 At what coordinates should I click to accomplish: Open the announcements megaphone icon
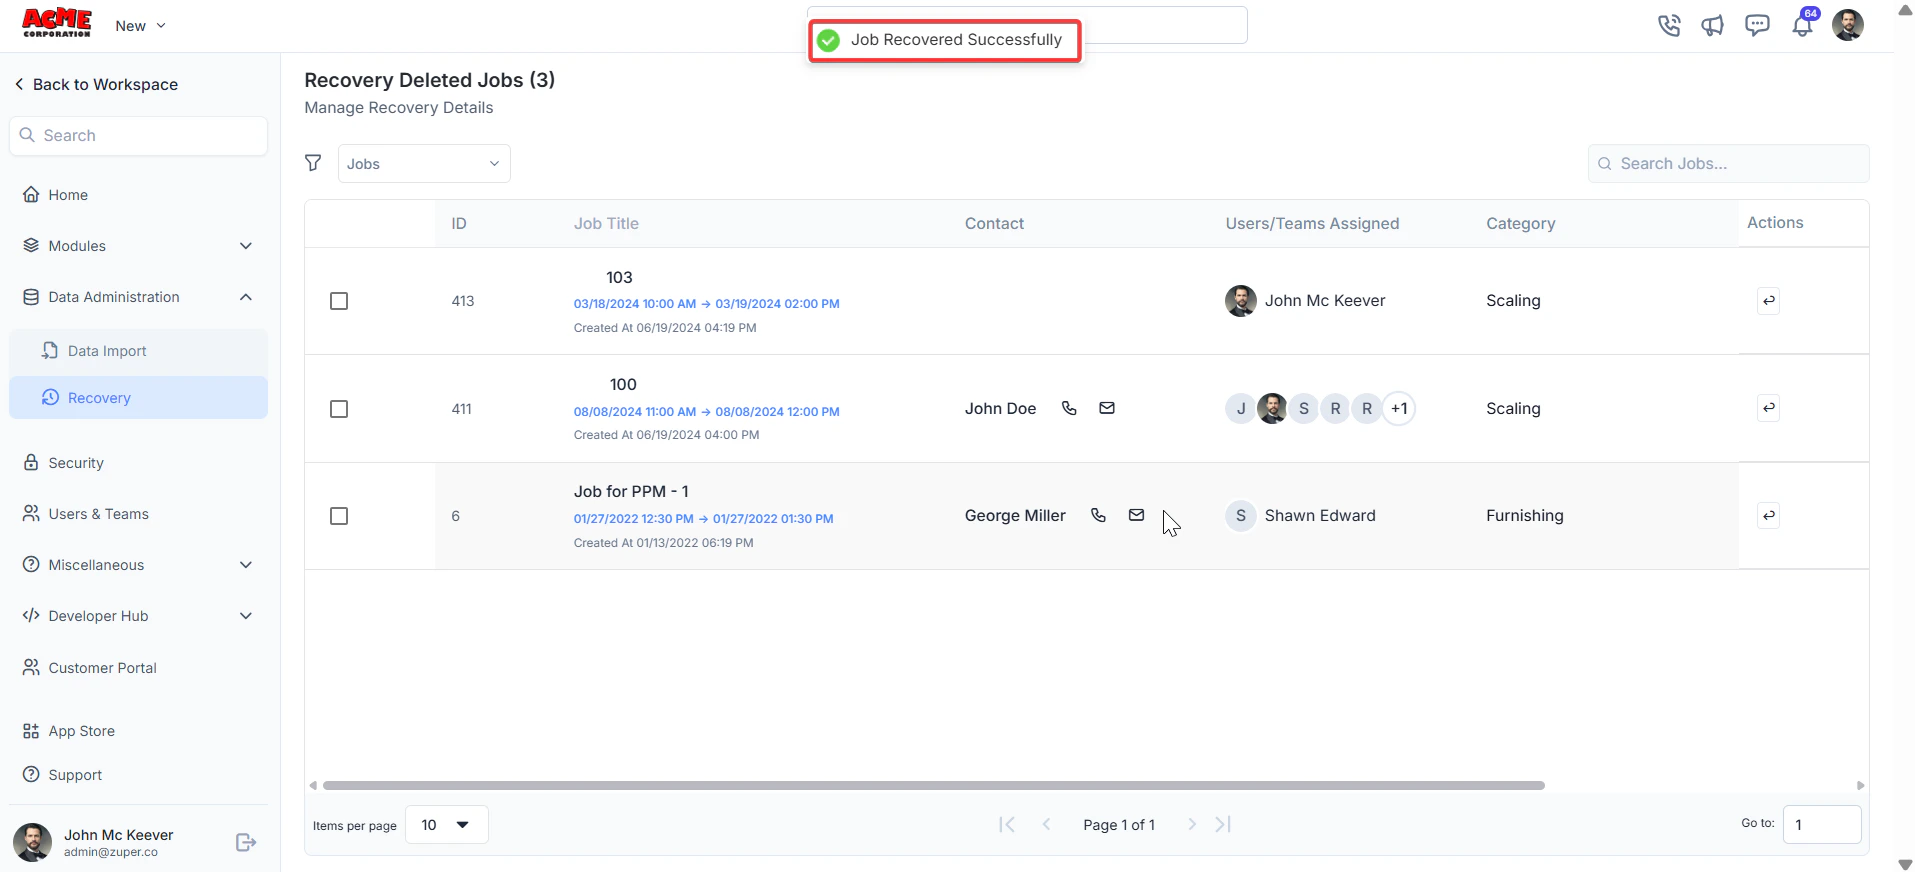pyautogui.click(x=1713, y=25)
